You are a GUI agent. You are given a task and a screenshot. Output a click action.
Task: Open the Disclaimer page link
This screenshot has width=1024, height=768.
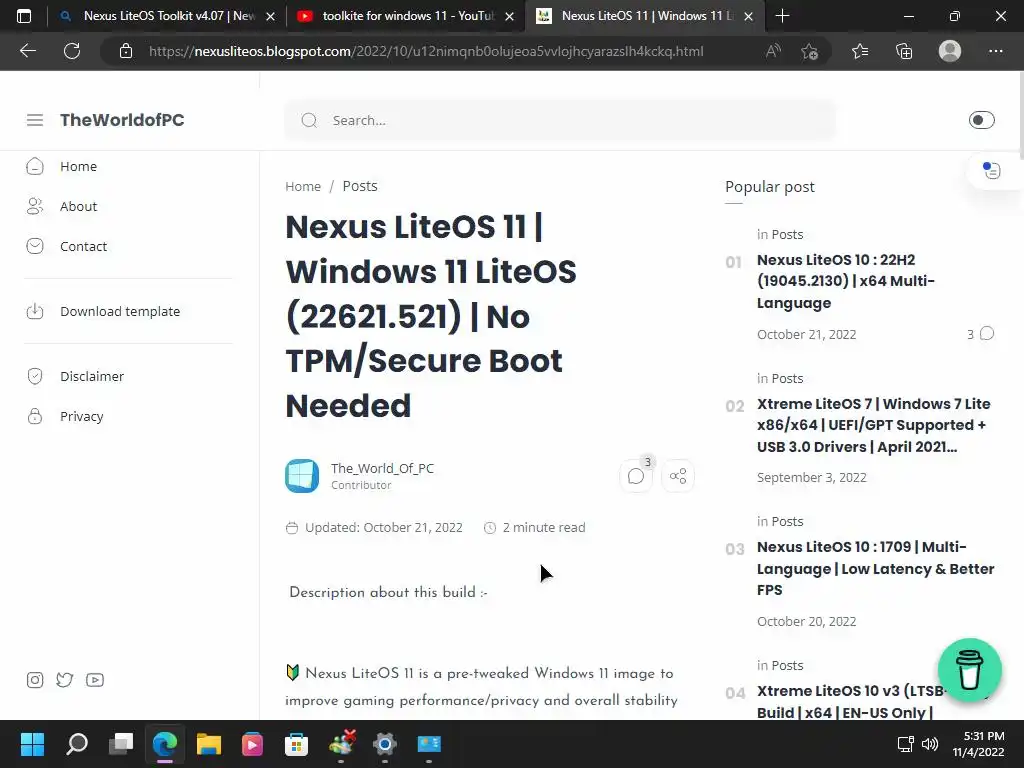pyautogui.click(x=91, y=376)
